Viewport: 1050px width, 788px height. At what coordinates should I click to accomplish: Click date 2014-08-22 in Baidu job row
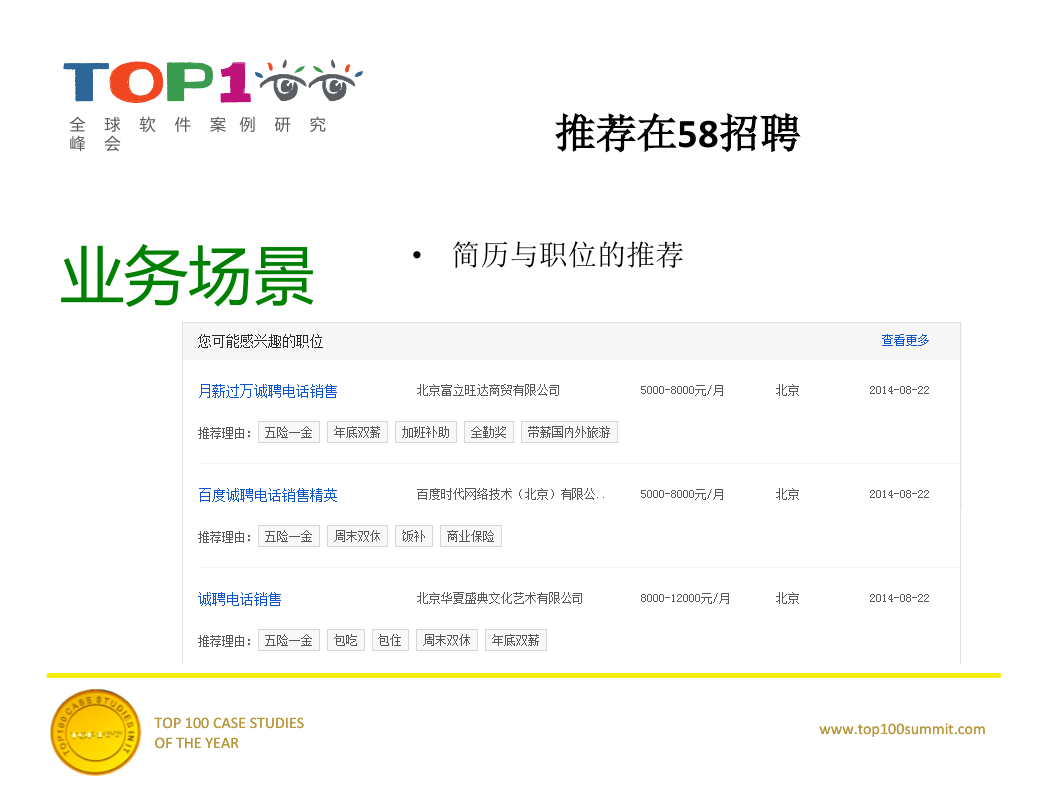[x=899, y=494]
